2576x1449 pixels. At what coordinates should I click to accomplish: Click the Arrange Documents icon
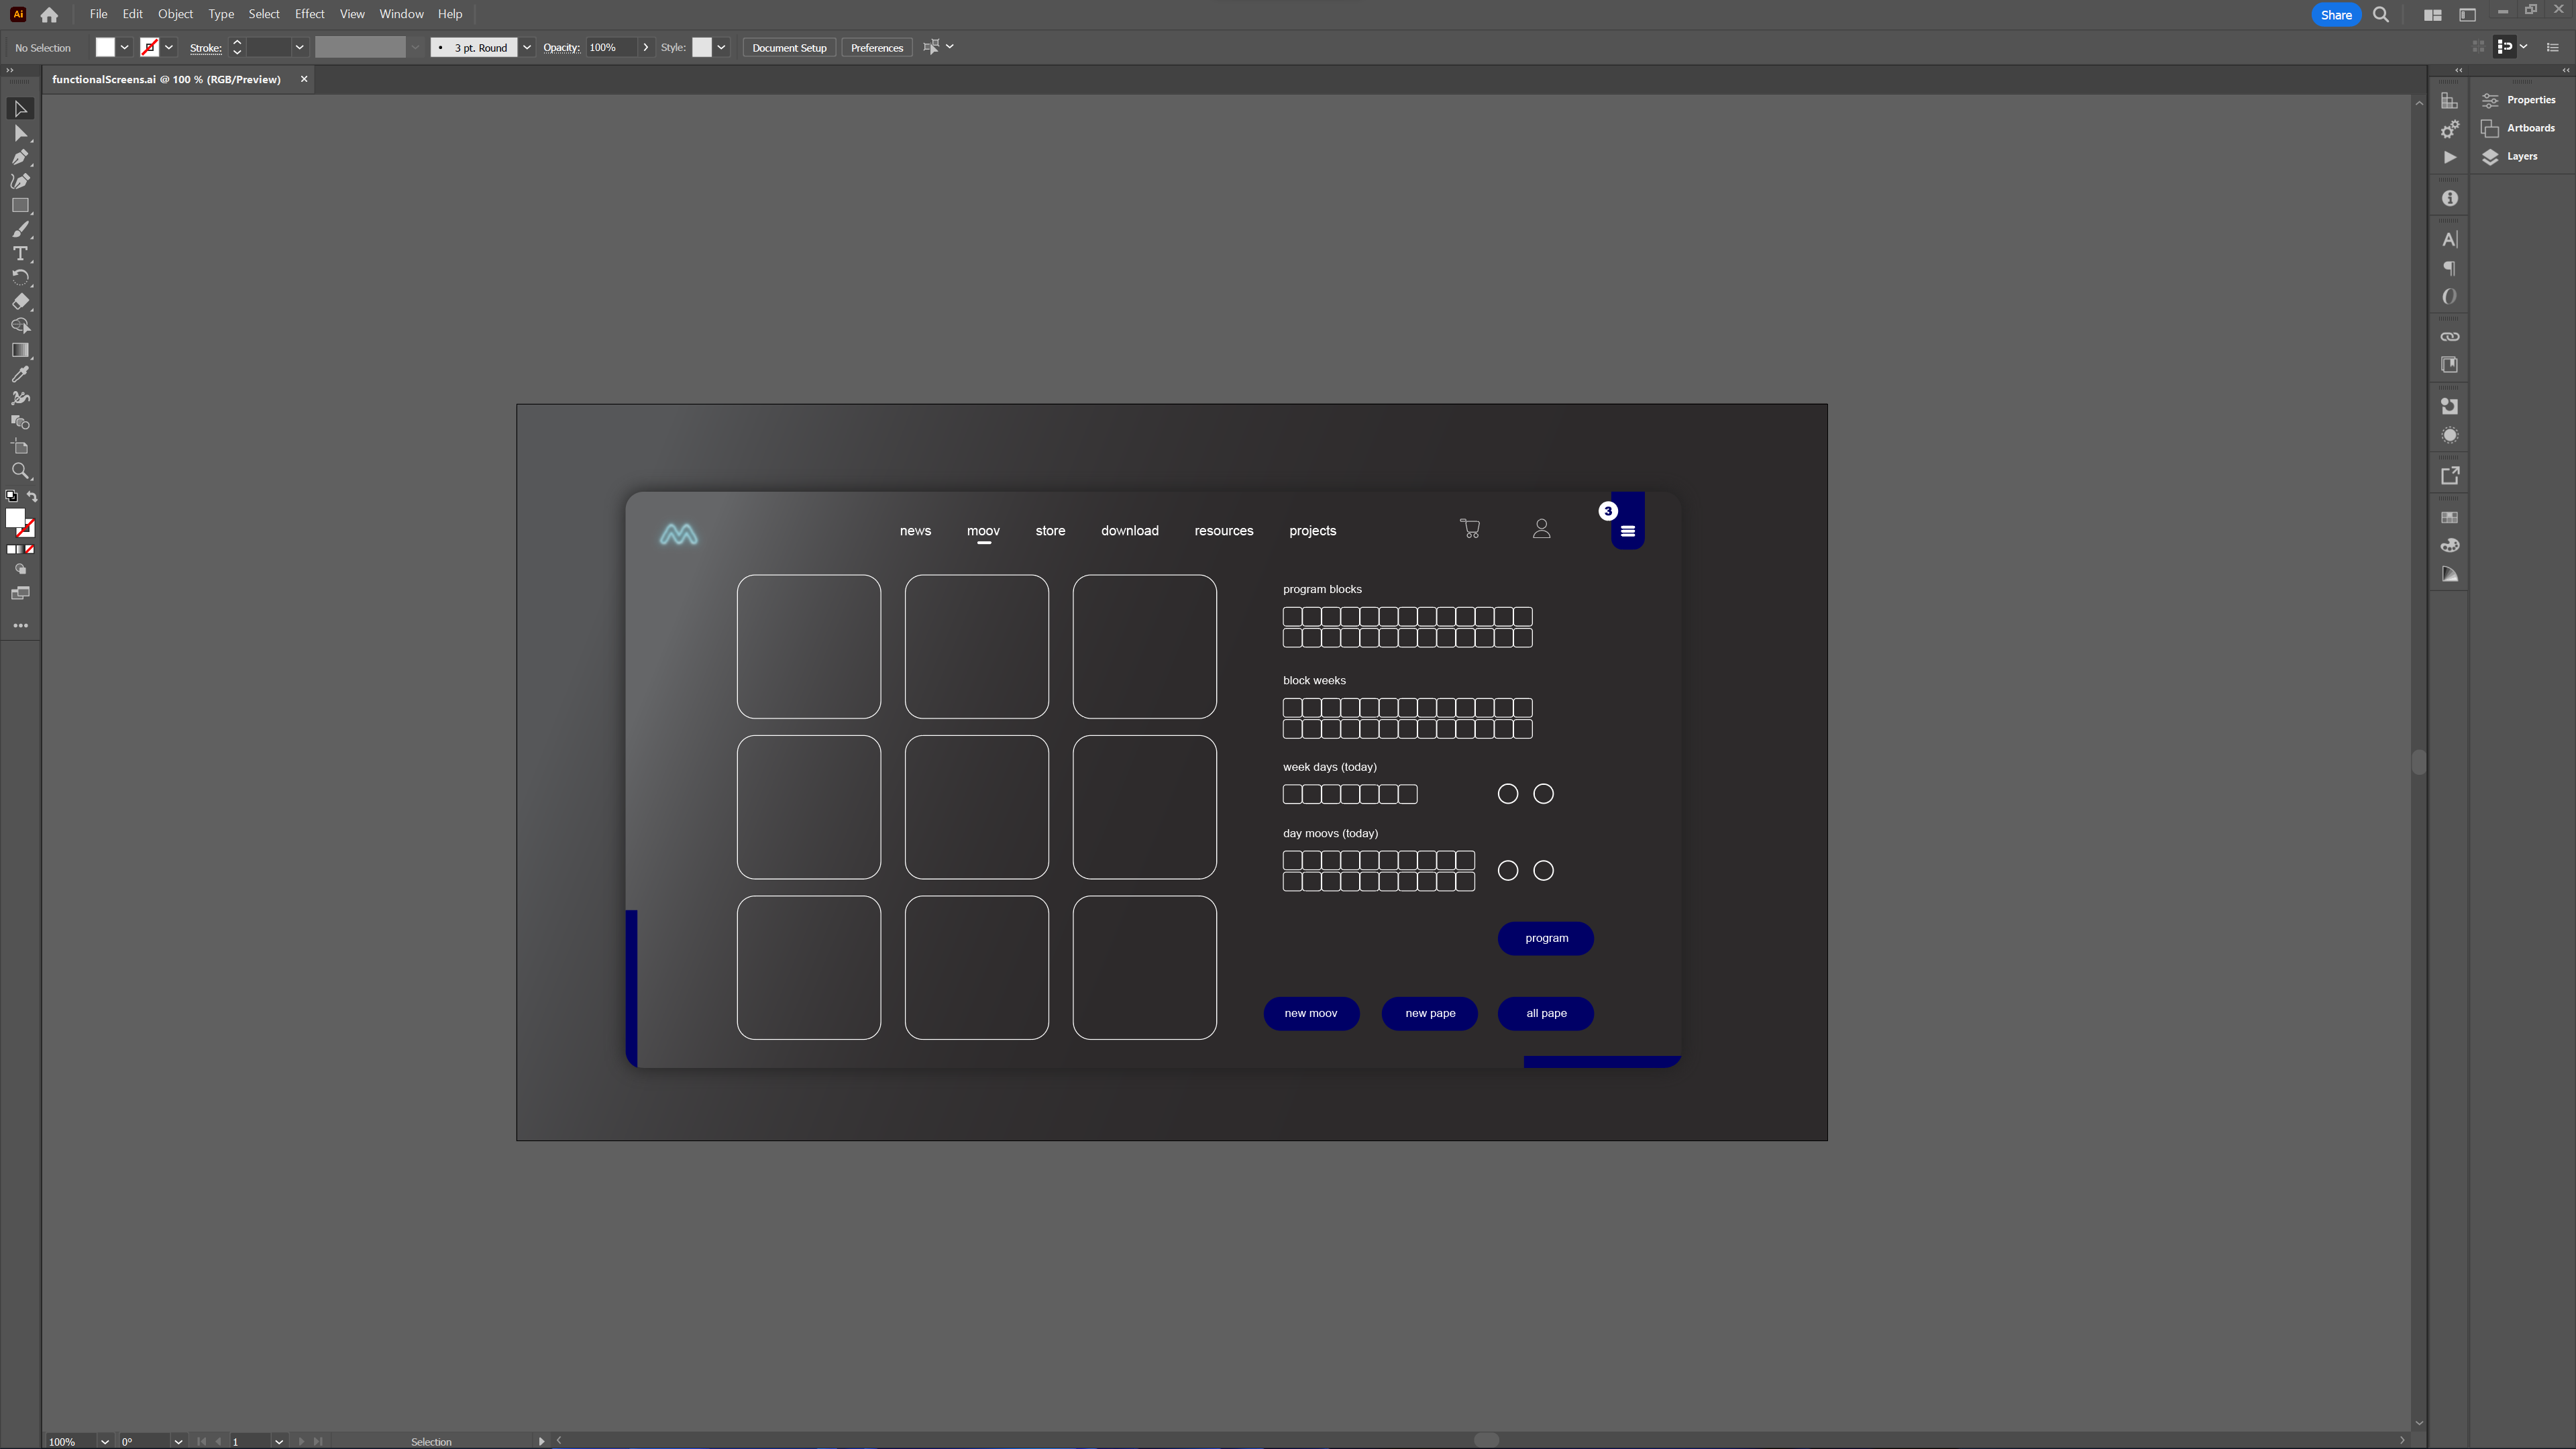(x=2432, y=15)
